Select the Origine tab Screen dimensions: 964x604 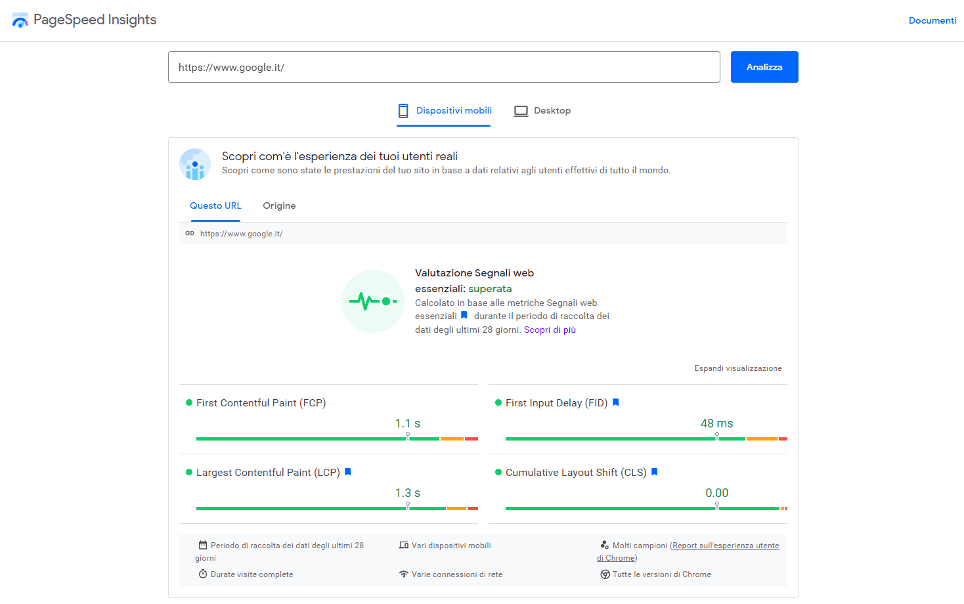coord(279,205)
